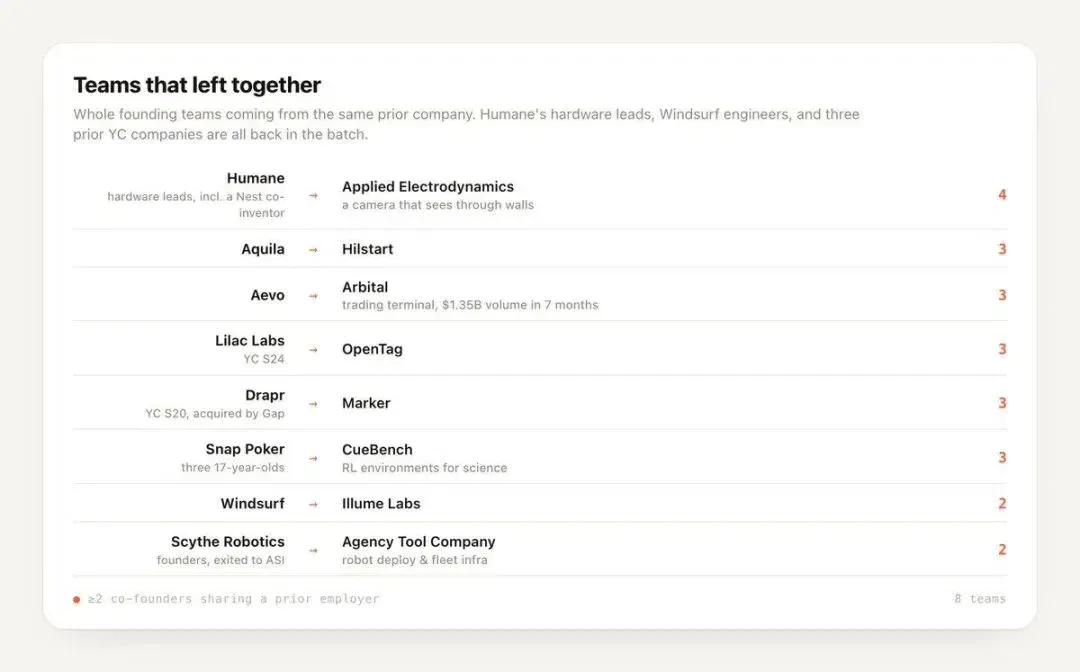Viewport: 1080px width, 672px height.
Task: Click the count 4 in Applied Electrodynamics row
Action: click(1002, 195)
